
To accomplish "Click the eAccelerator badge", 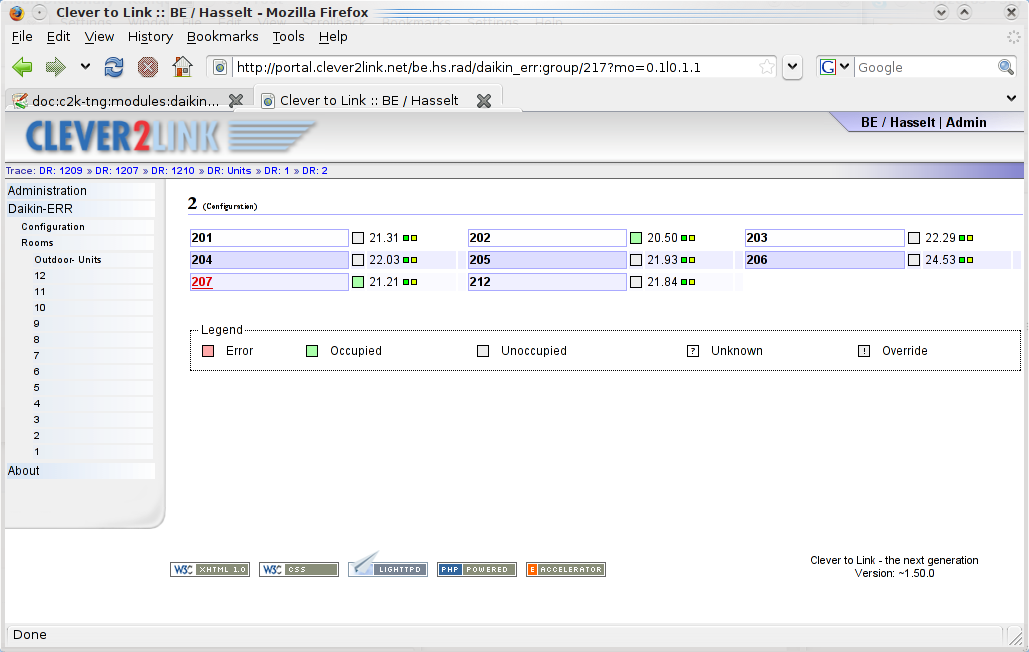I will 566,569.
